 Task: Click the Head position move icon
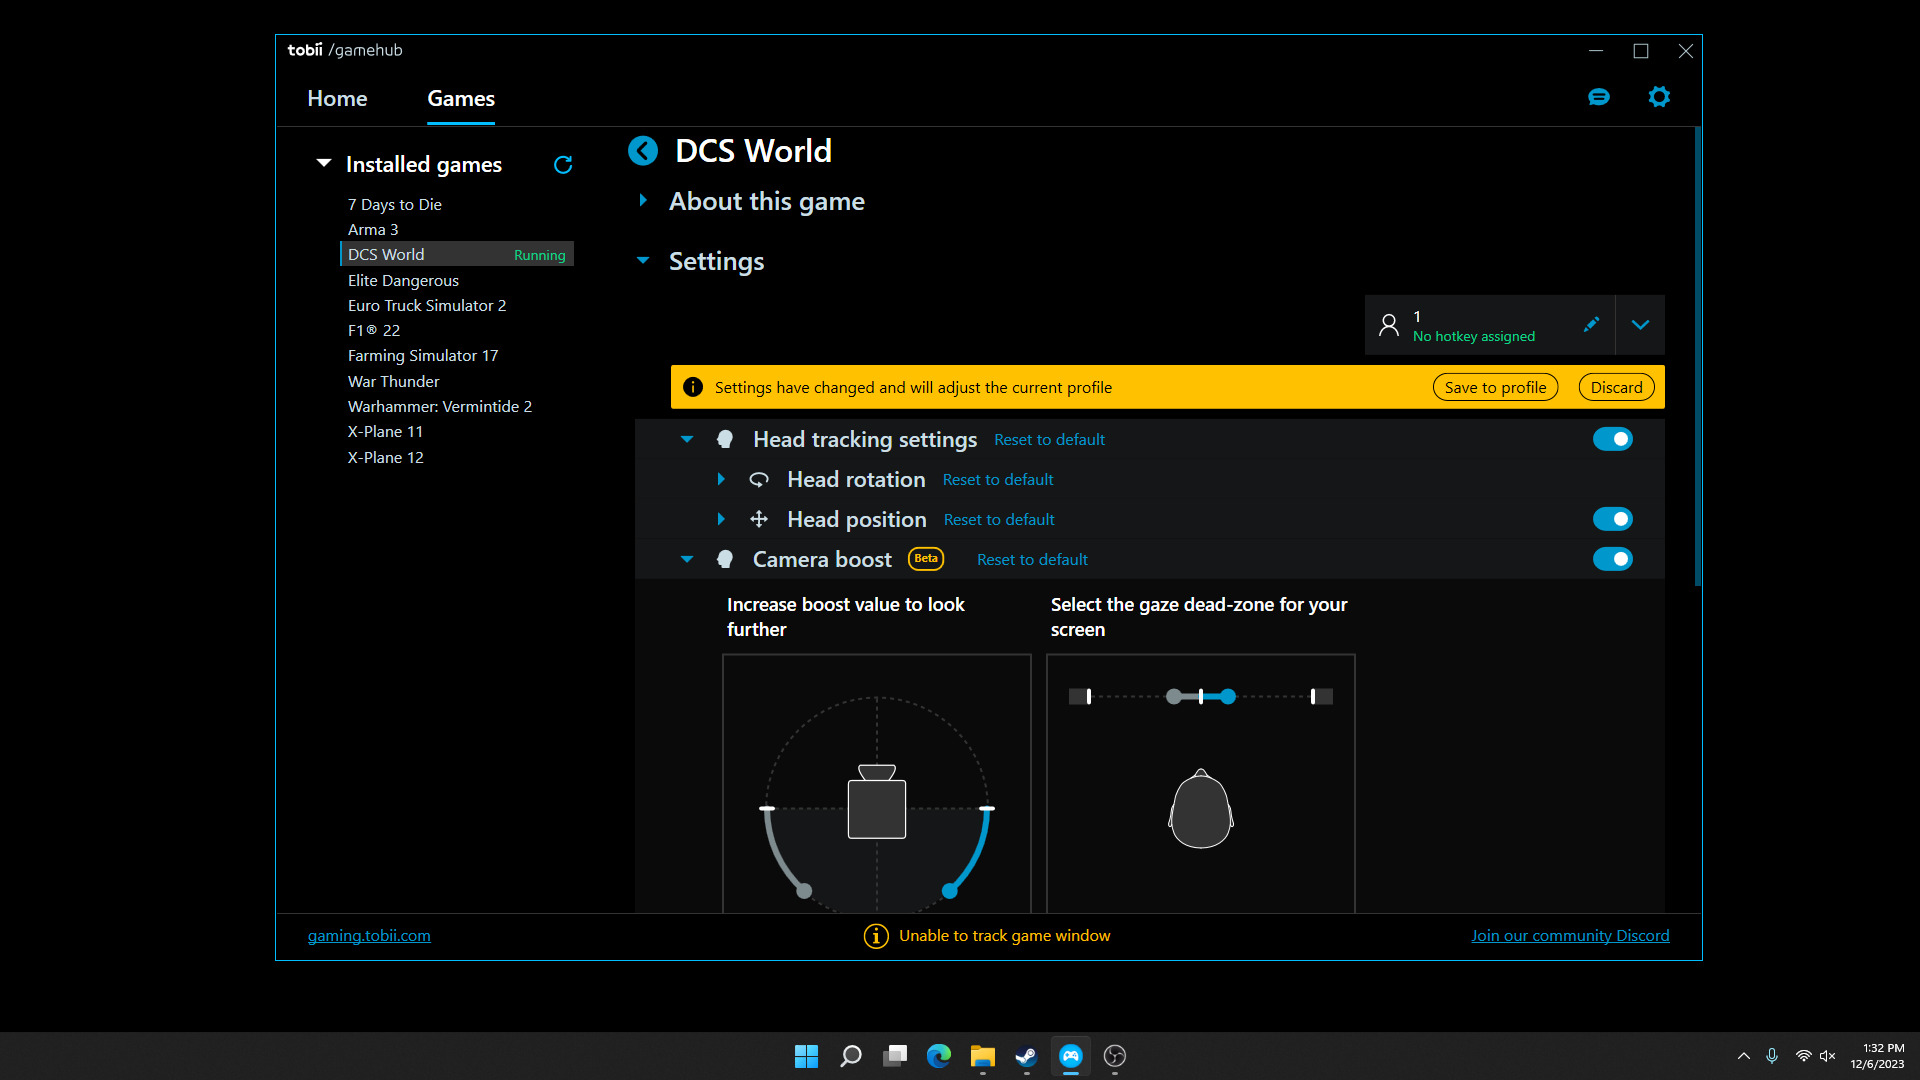pos(759,519)
